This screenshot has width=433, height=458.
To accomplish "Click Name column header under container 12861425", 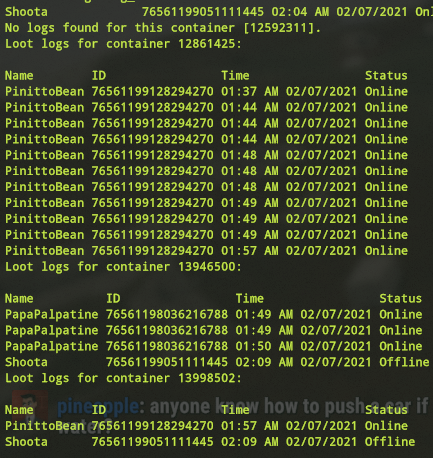I will (x=19, y=76).
